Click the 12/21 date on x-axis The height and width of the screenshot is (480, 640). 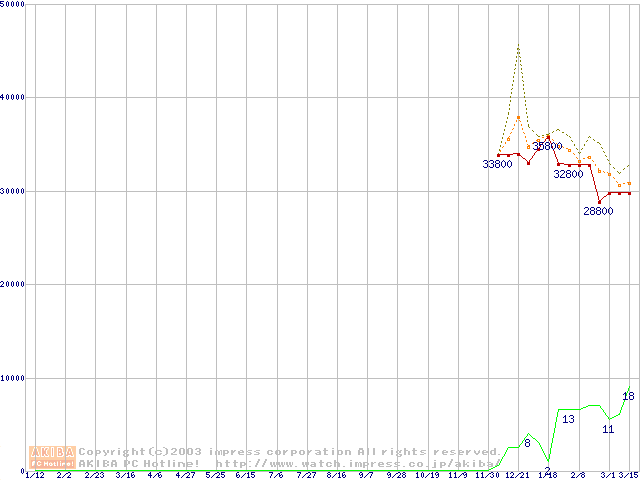click(x=517, y=476)
